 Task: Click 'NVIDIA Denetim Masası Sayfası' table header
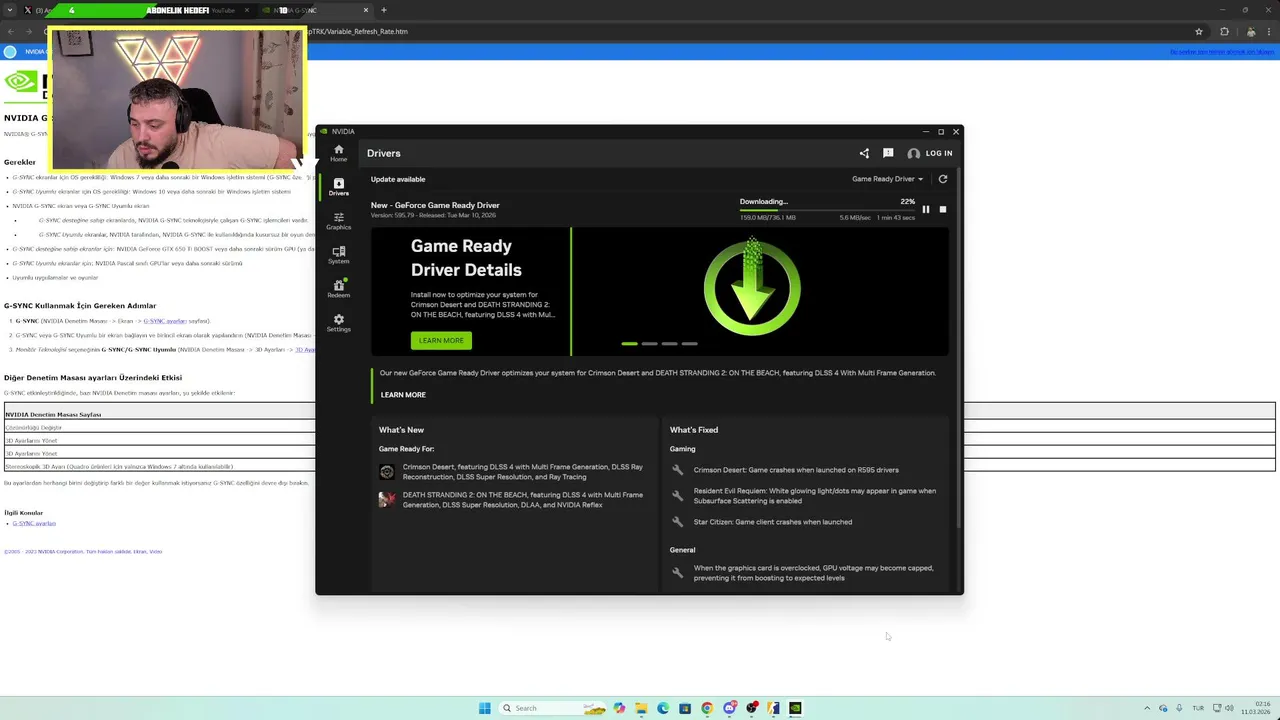pos(53,414)
